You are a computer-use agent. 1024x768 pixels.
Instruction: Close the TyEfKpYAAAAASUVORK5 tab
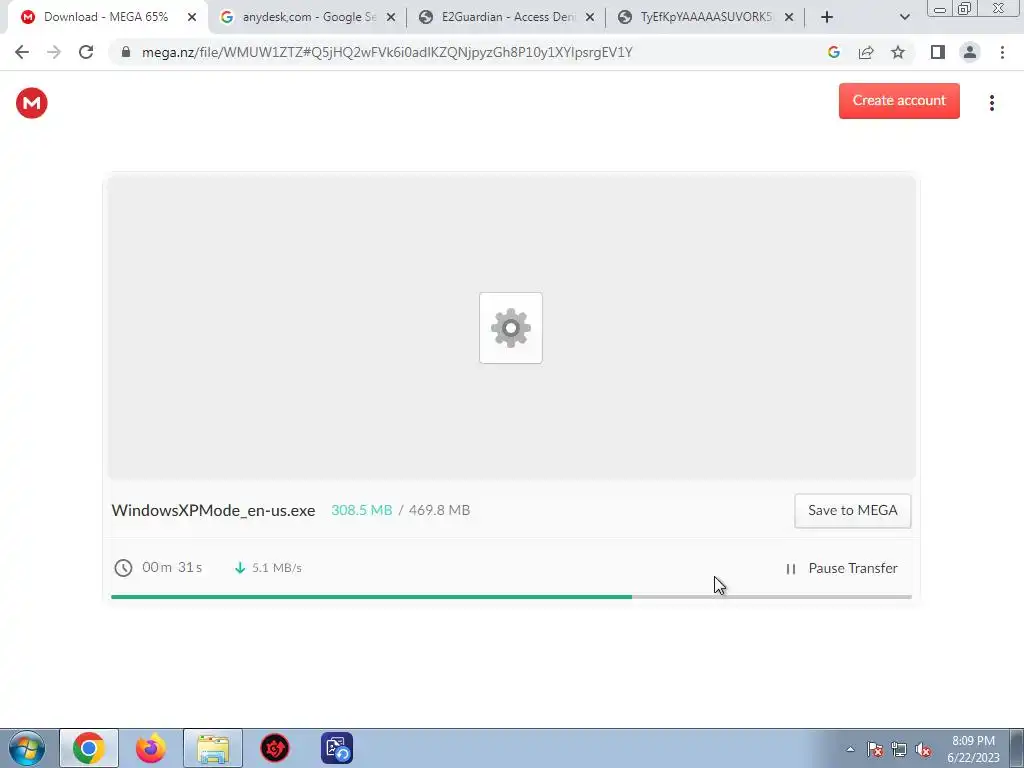pos(789,17)
